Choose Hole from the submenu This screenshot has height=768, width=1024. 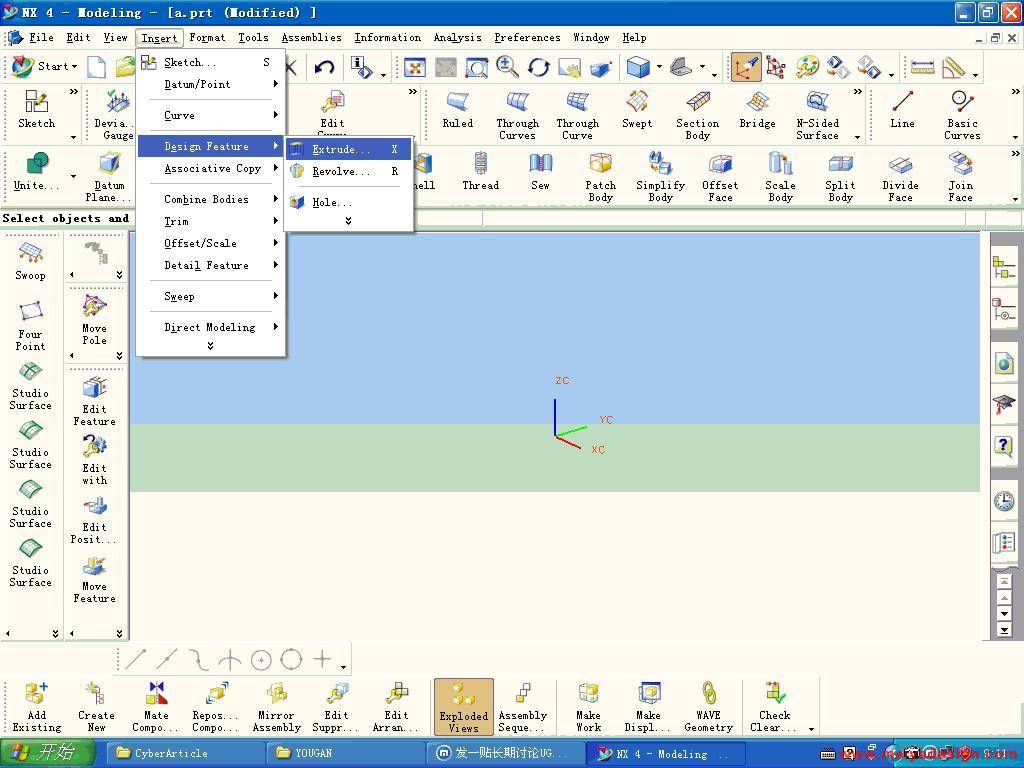348,202
